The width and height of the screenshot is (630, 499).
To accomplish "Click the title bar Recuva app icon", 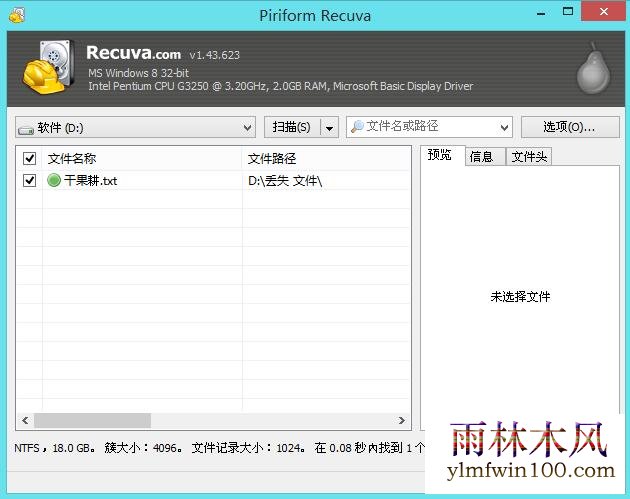I will coord(17,15).
